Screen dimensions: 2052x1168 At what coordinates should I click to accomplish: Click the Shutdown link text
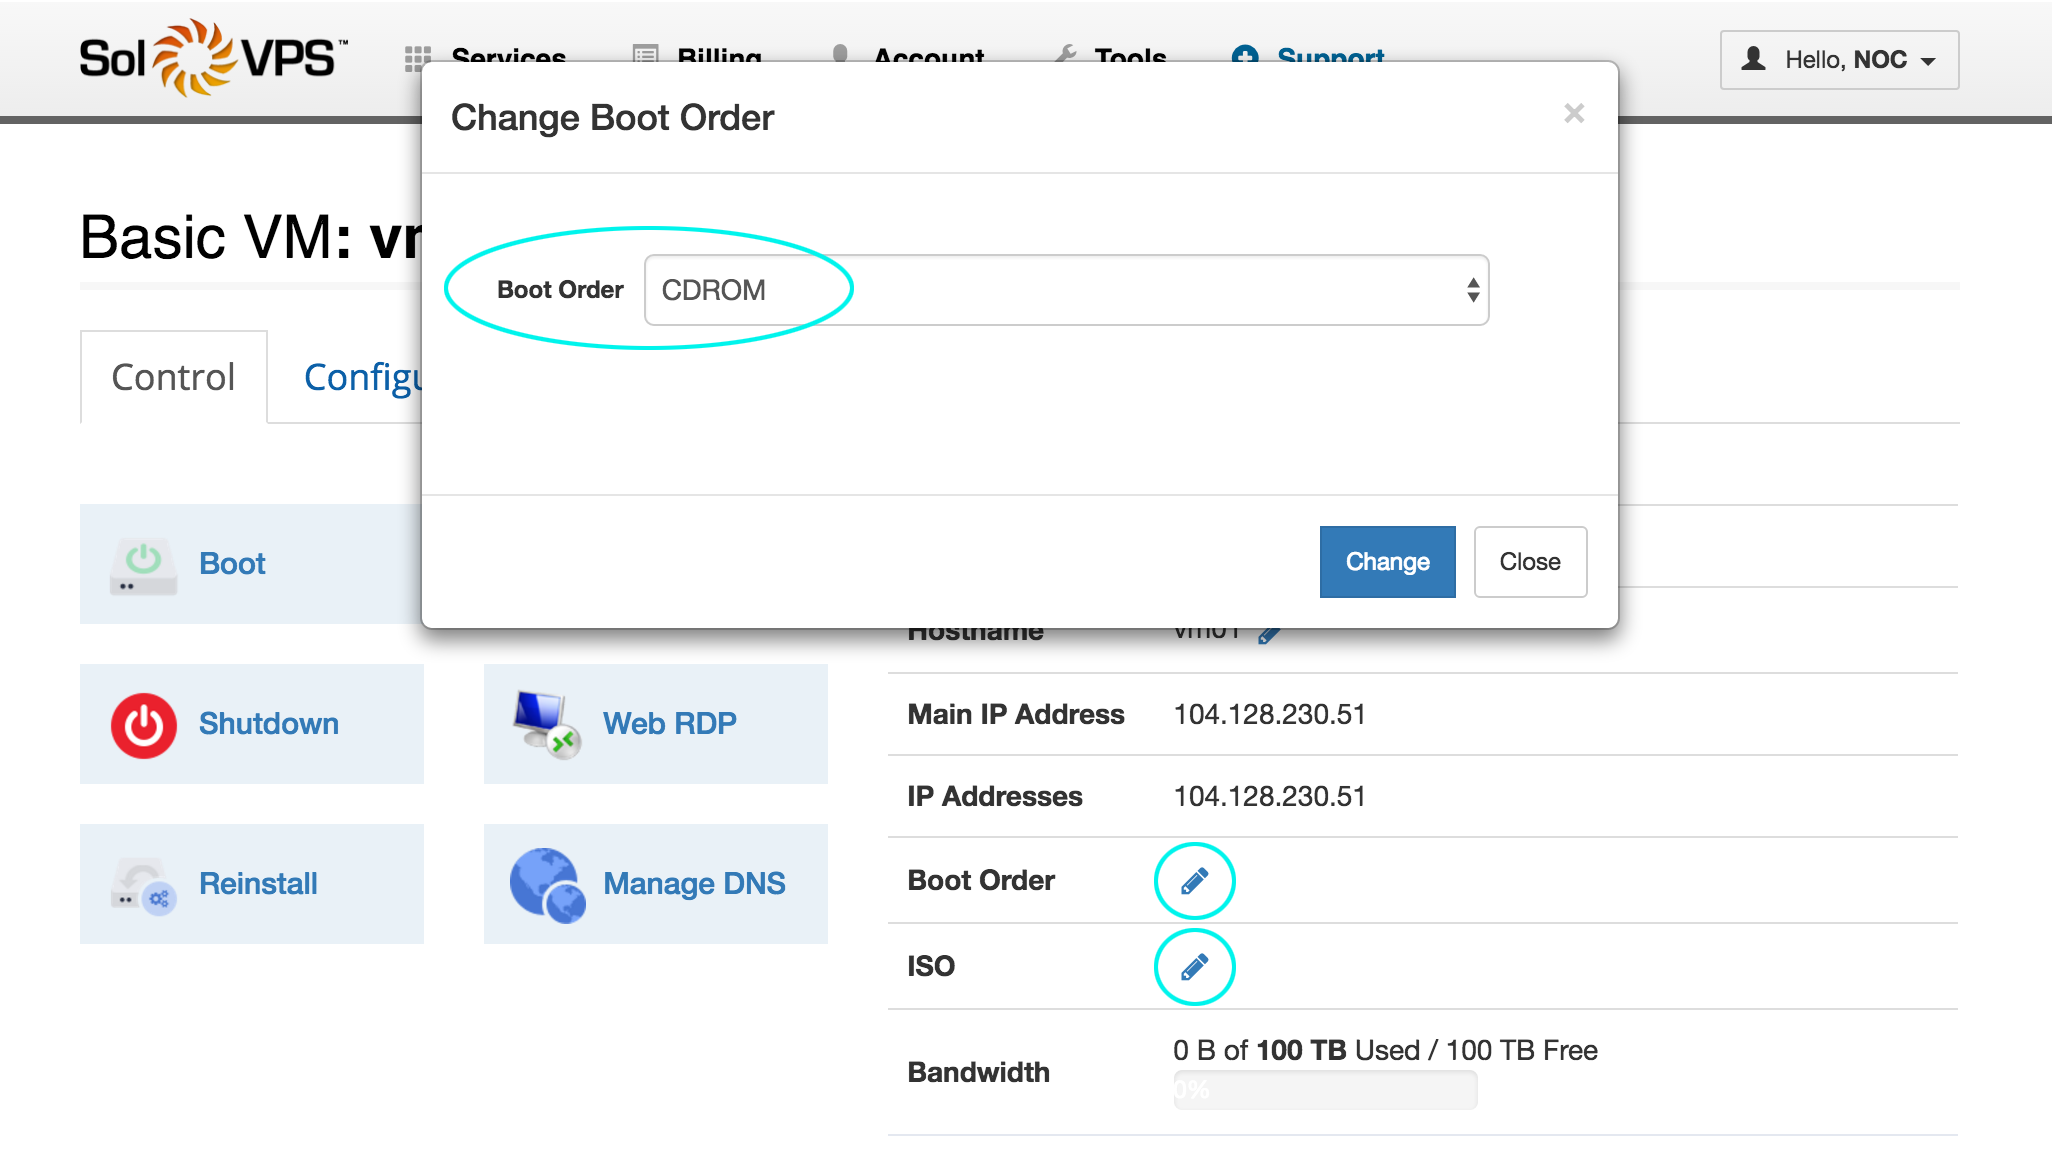(x=268, y=724)
